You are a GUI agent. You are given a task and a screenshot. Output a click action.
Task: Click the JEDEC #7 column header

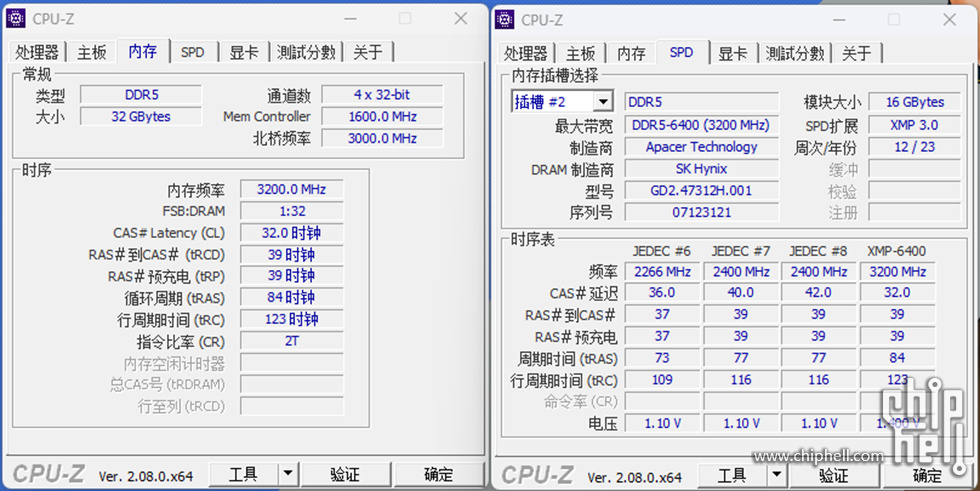pos(741,251)
